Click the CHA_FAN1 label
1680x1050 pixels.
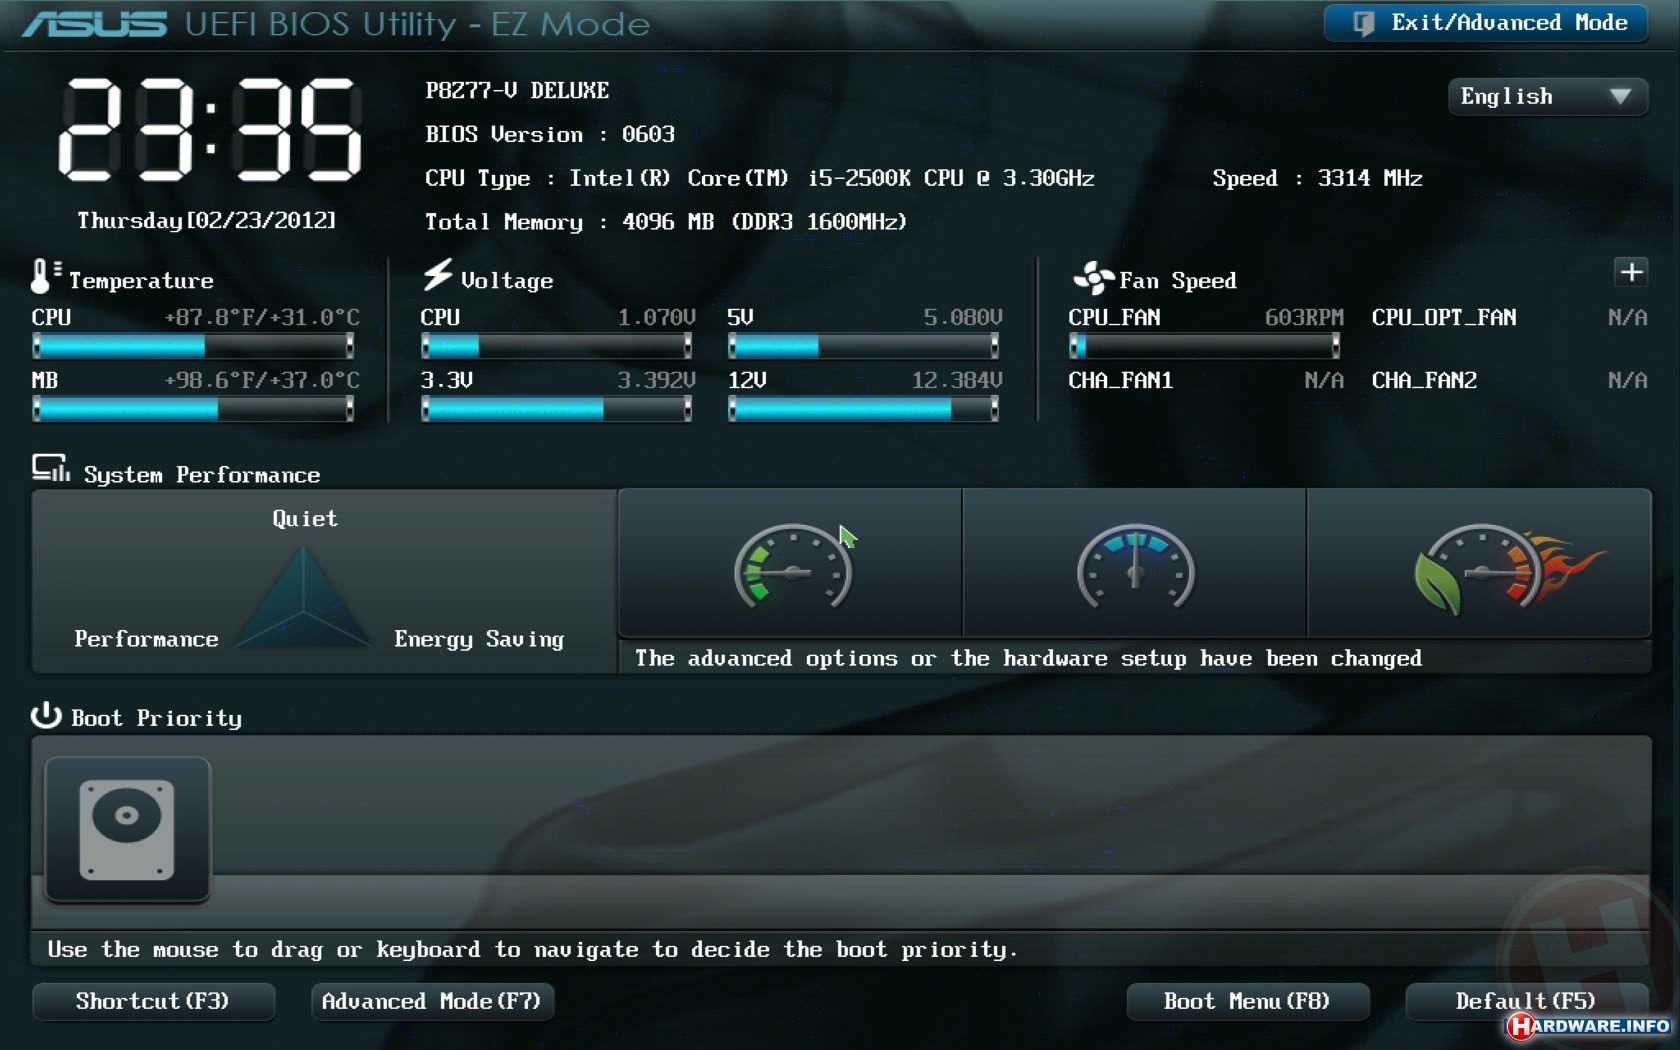1120,380
